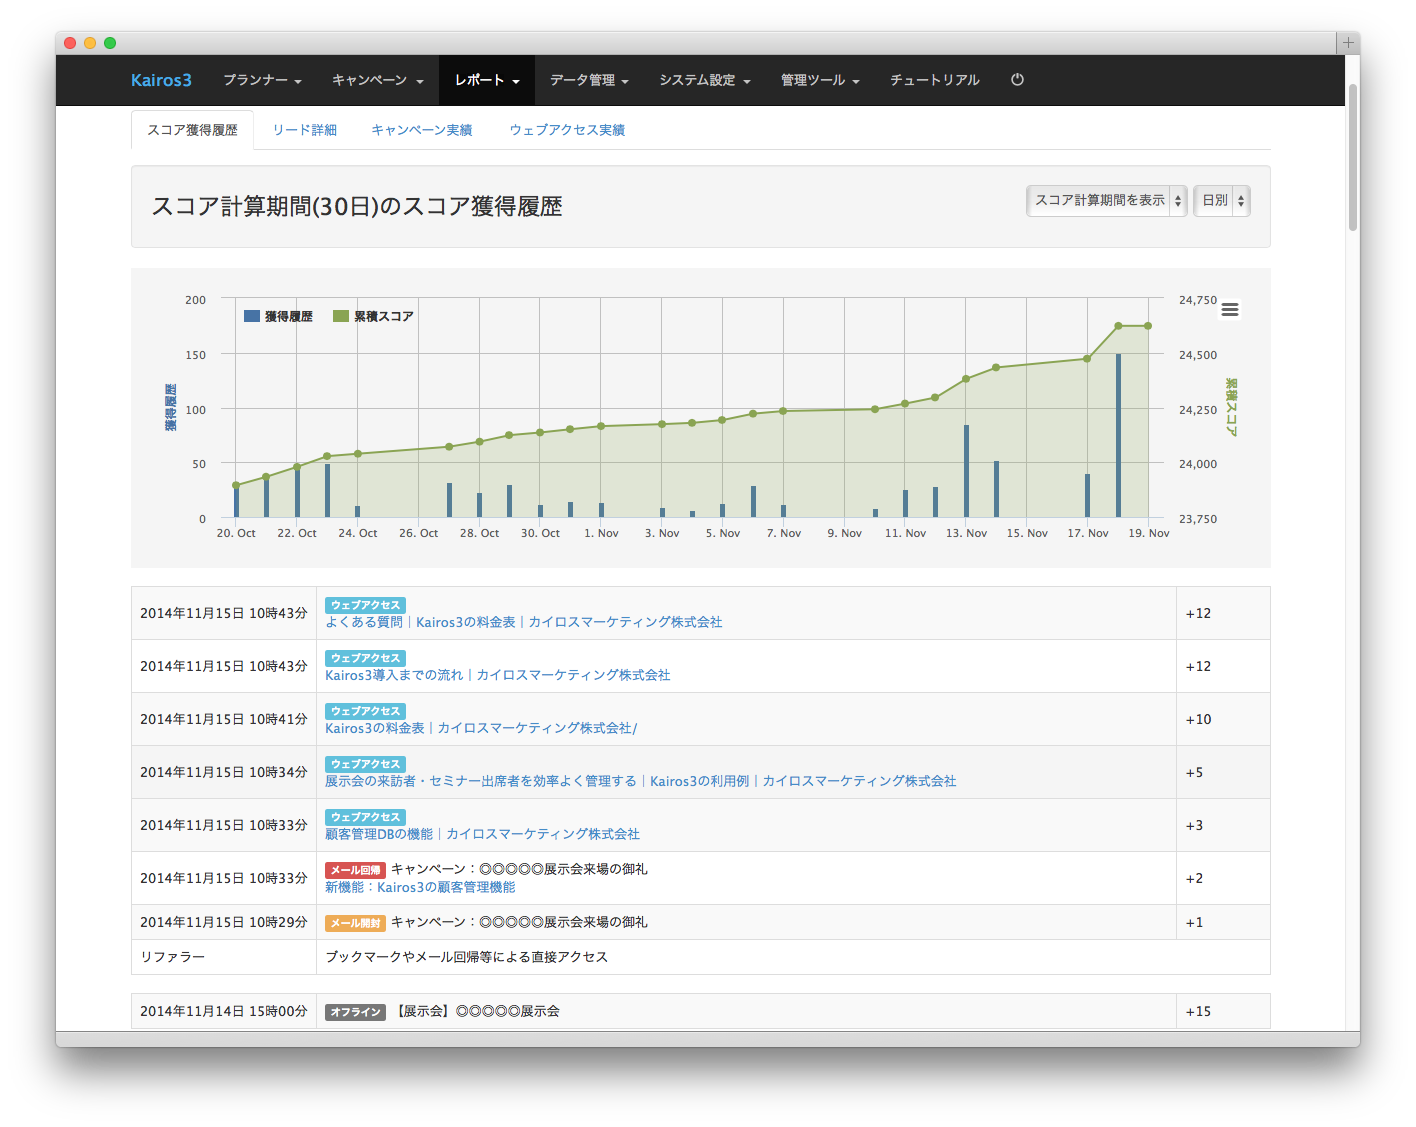Screen dimensions: 1416x1127
Task: Open the スコア計算期間を表示 select box
Action: click(x=1107, y=200)
